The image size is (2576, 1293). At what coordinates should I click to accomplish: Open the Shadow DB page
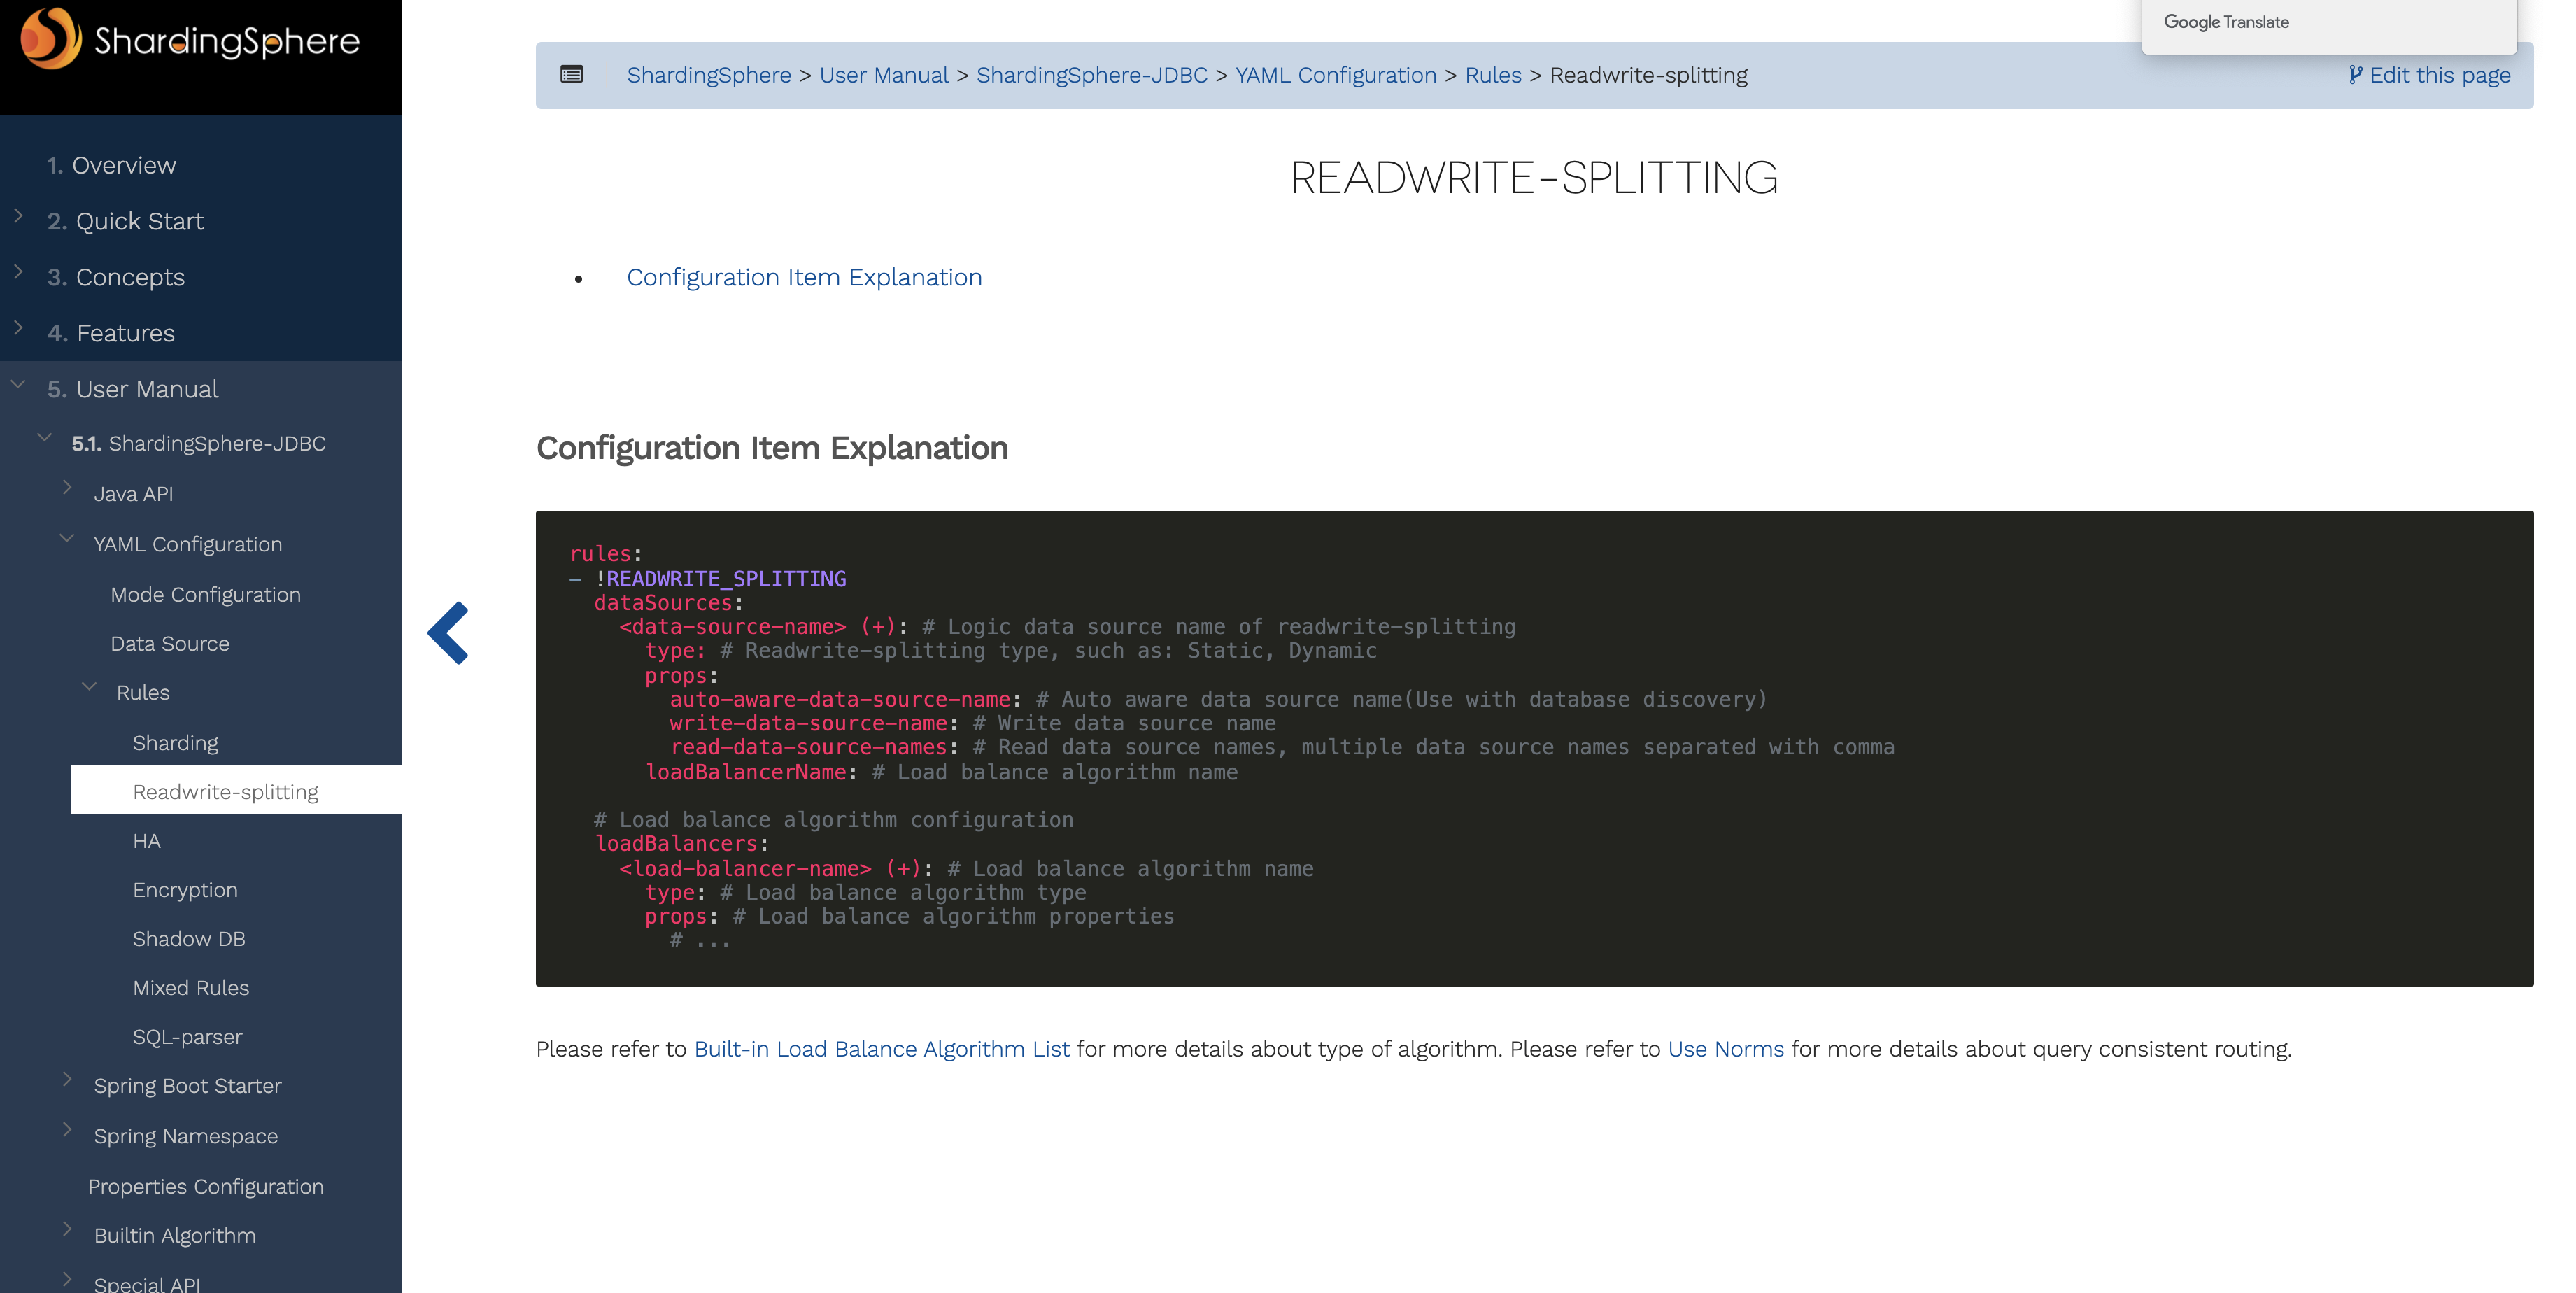[x=189, y=939]
